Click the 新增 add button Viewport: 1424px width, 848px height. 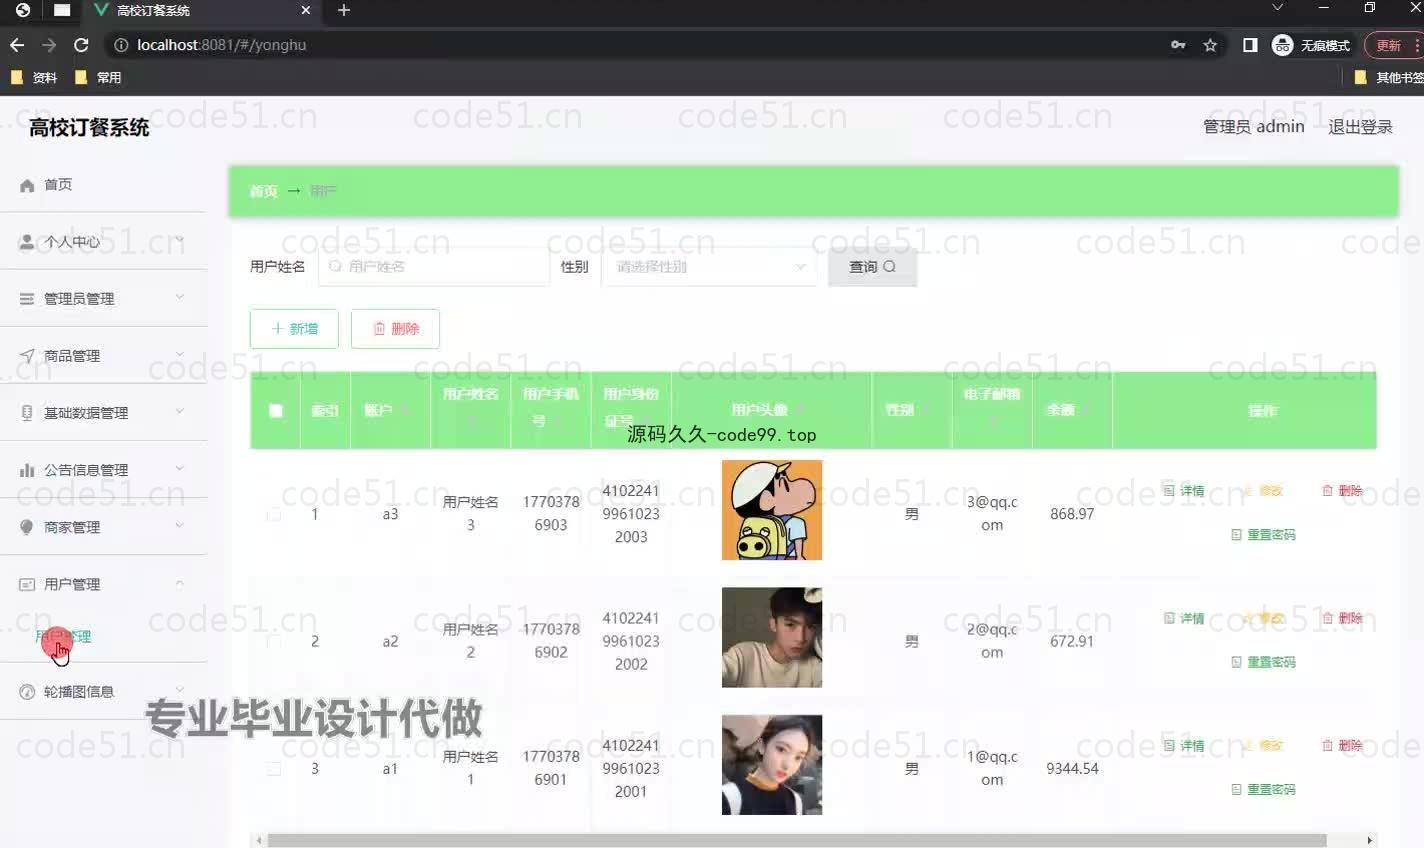(294, 329)
